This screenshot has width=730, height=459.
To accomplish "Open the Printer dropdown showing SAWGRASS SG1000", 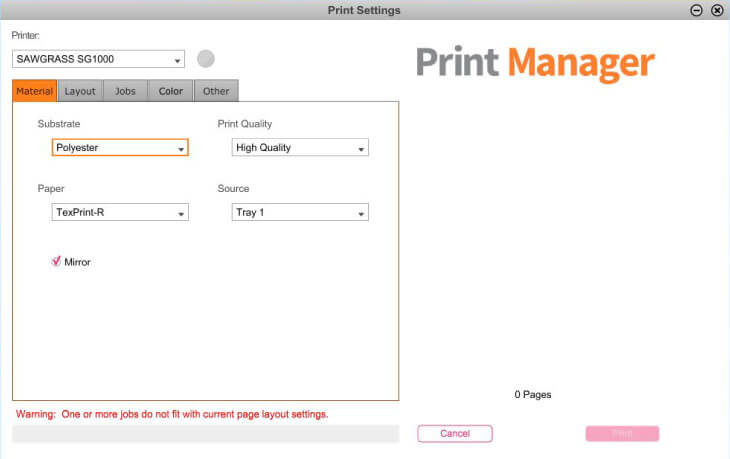I will tap(98, 59).
